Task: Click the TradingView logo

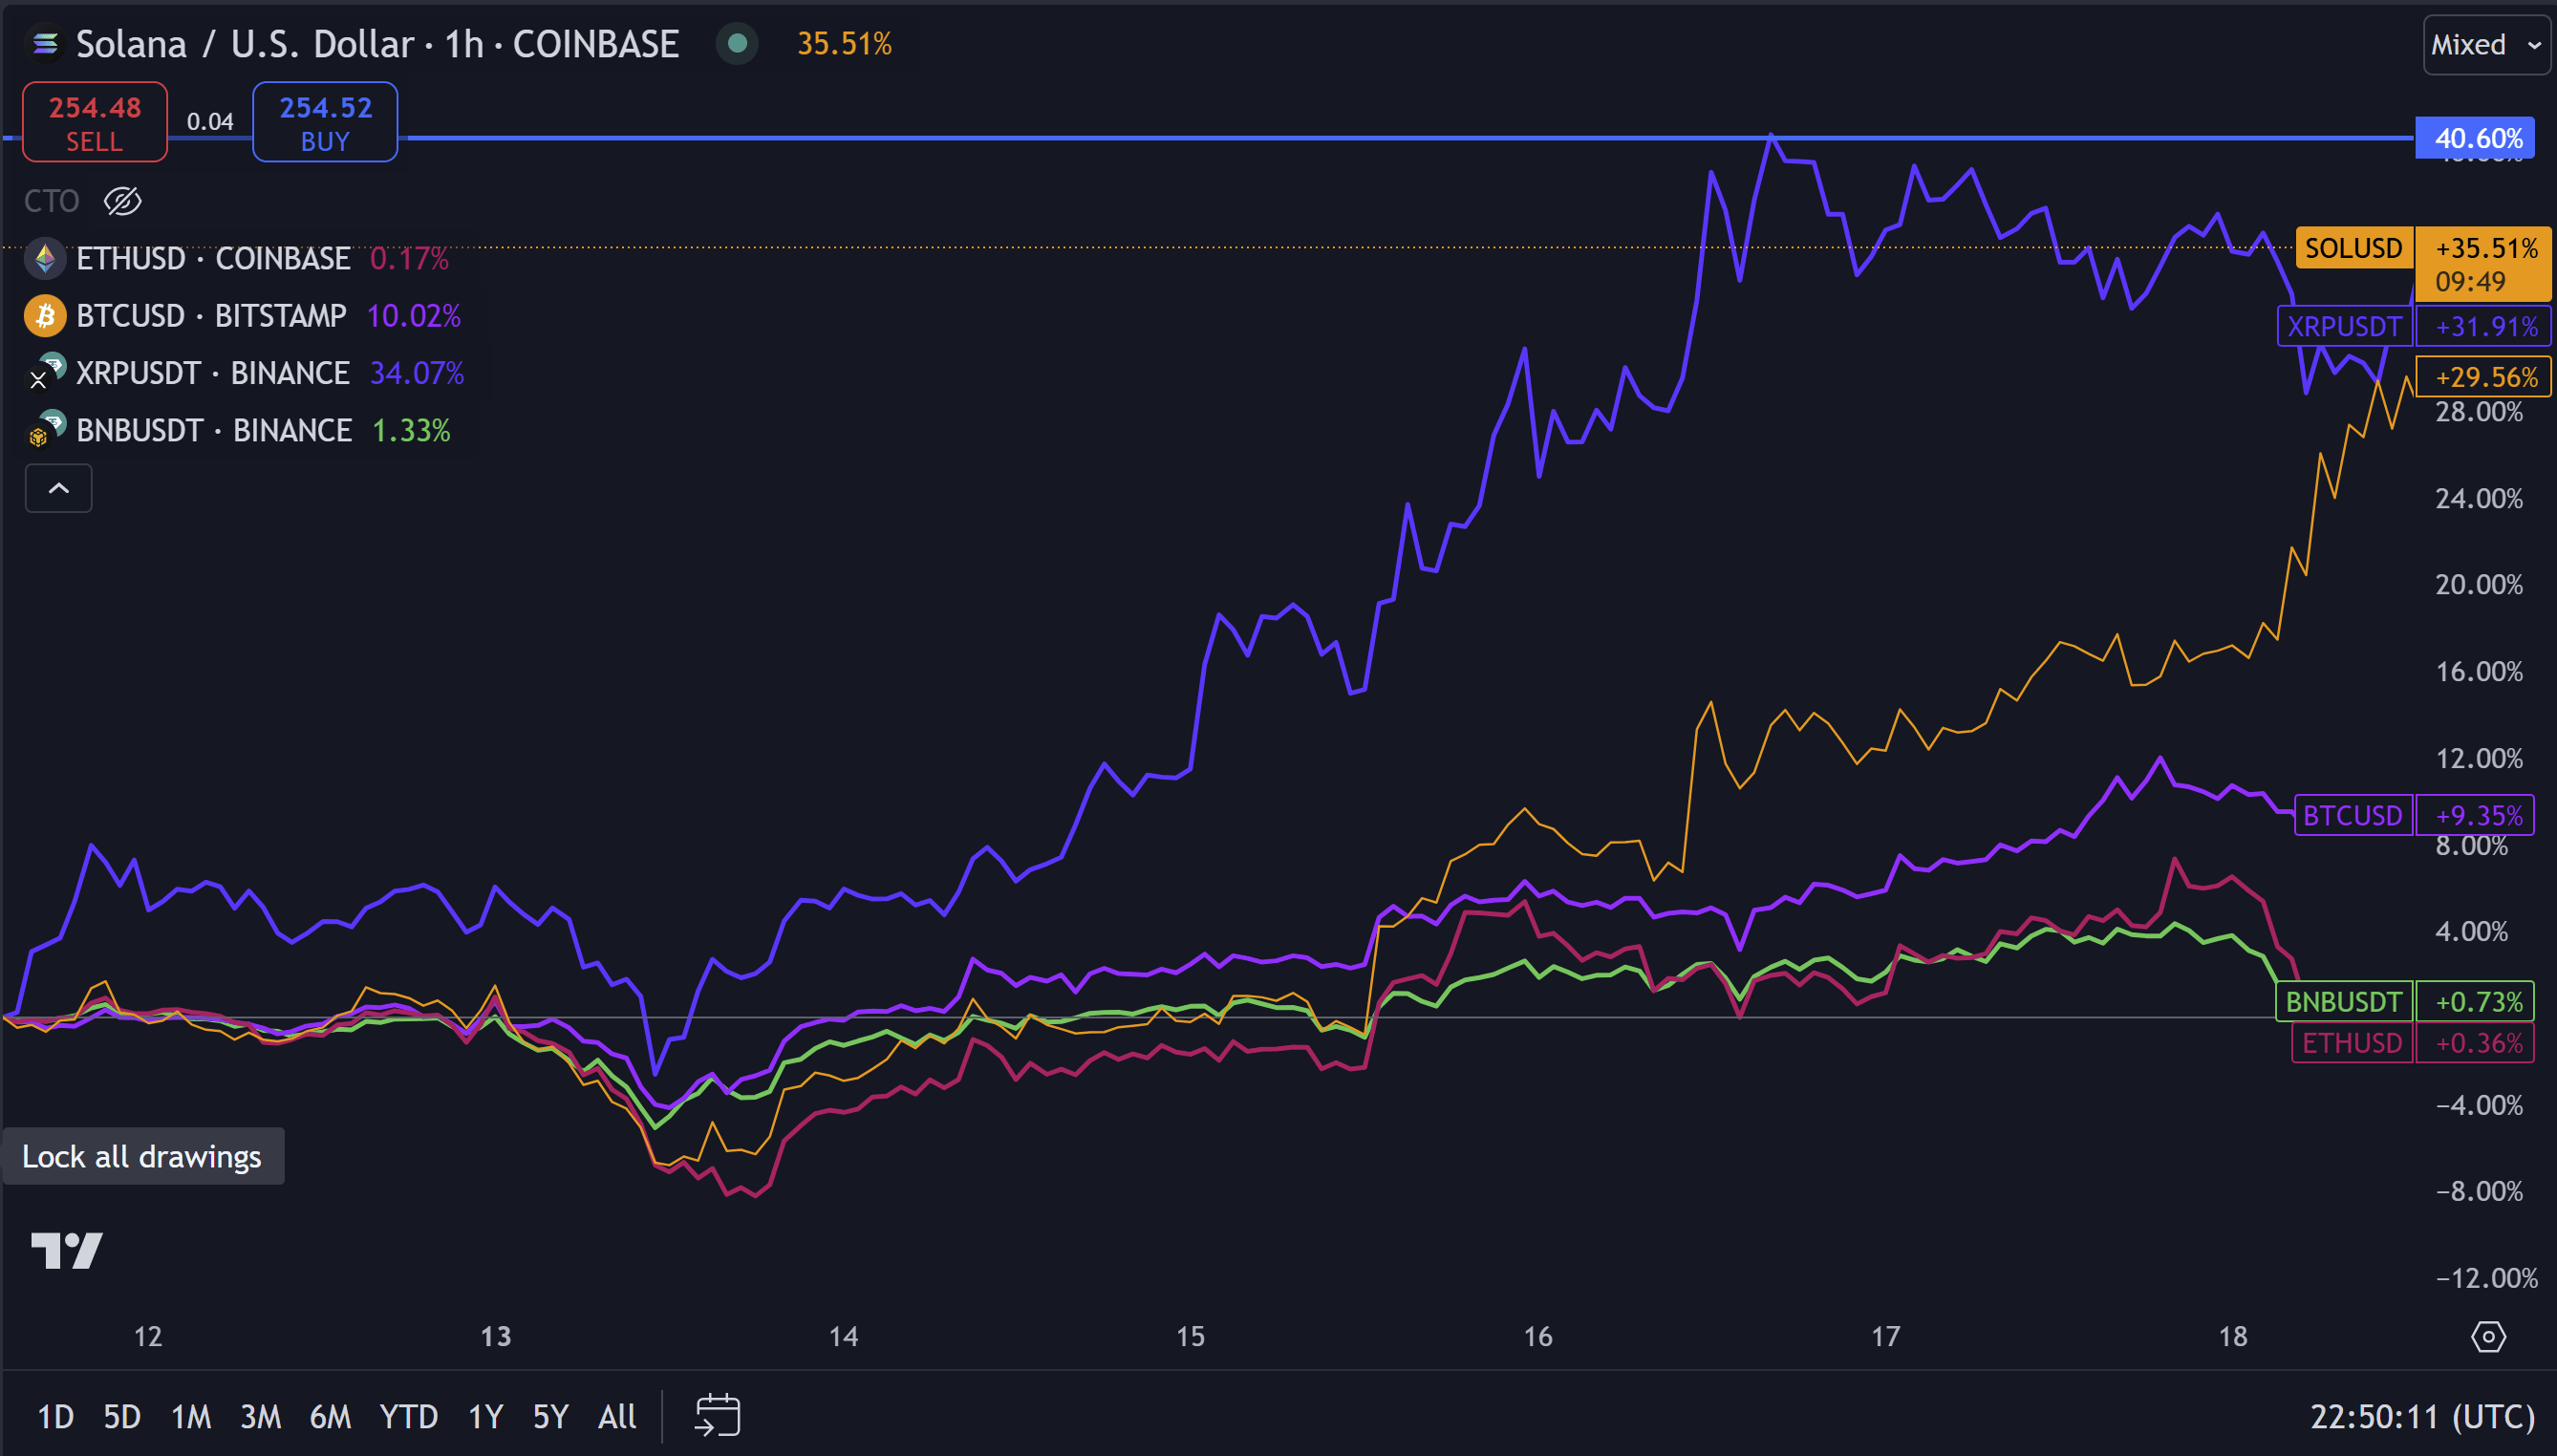Action: point(67,1250)
